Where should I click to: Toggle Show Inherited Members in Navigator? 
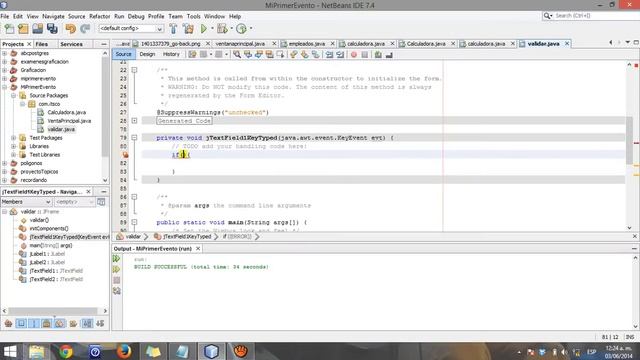(8, 323)
